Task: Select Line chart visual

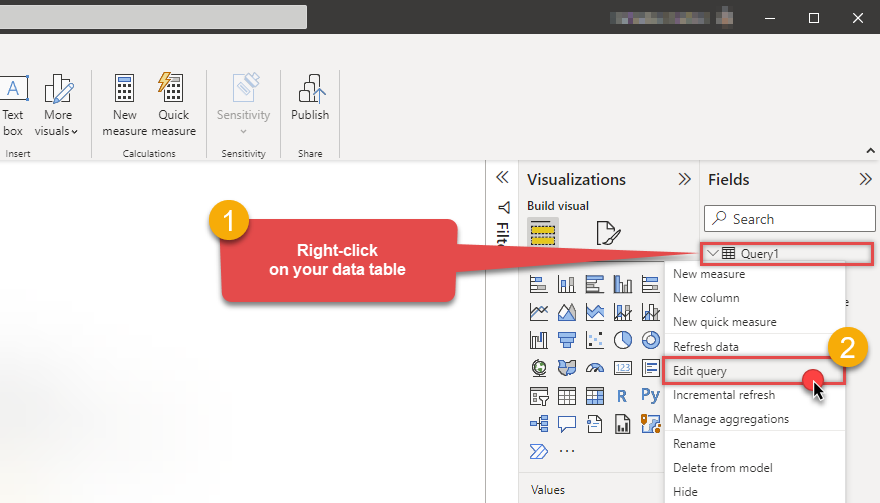Action: point(539,312)
